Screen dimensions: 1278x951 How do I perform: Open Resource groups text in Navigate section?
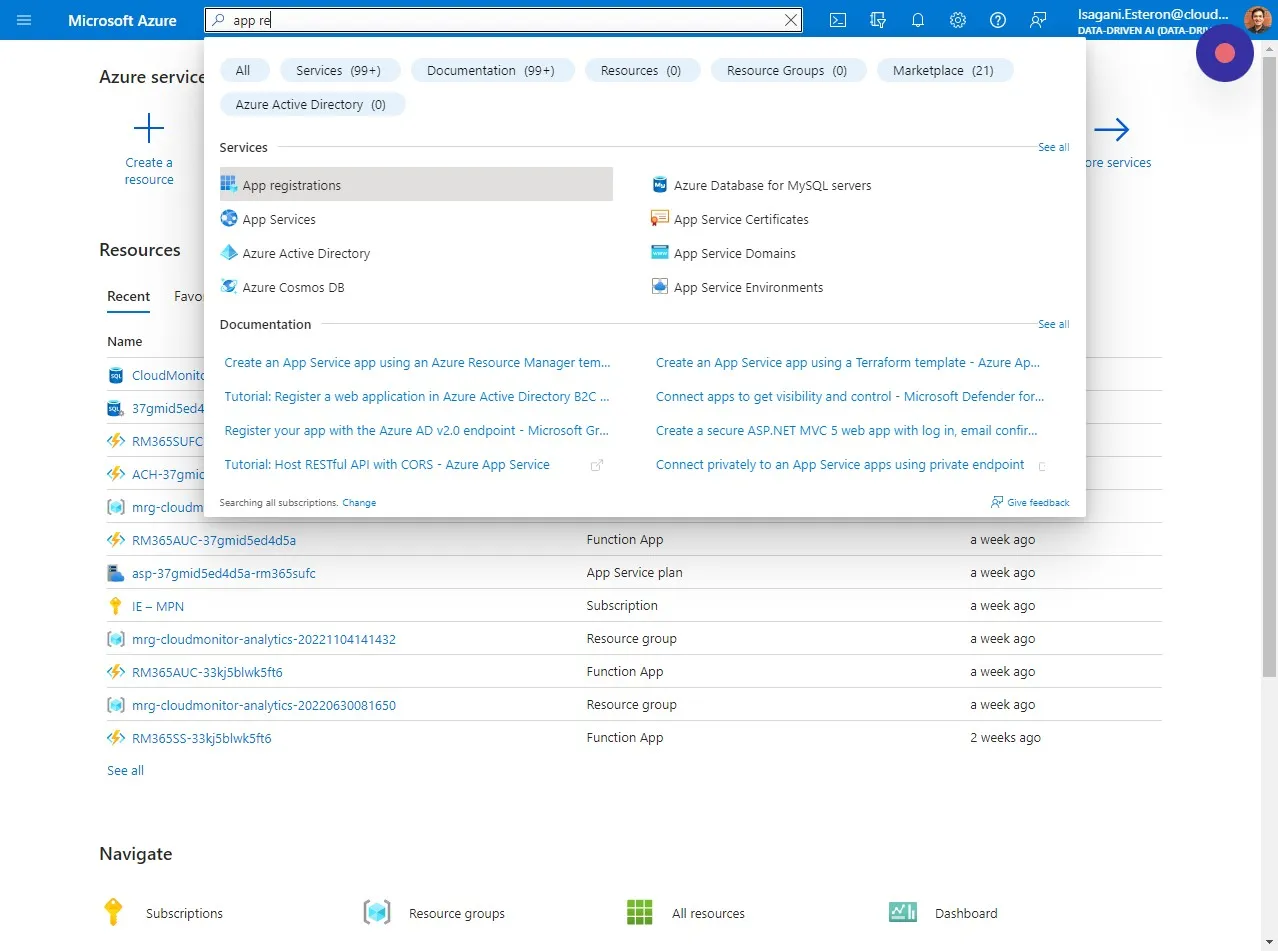(x=457, y=913)
